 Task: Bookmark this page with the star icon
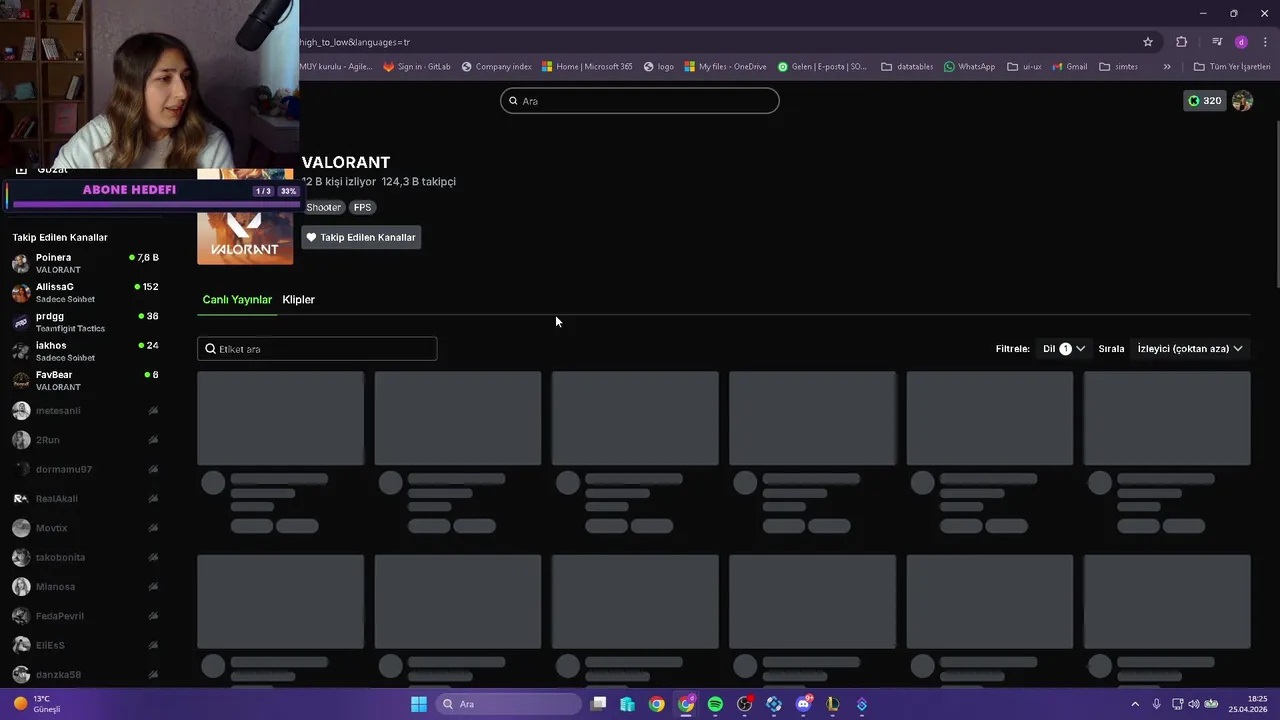[x=1148, y=42]
